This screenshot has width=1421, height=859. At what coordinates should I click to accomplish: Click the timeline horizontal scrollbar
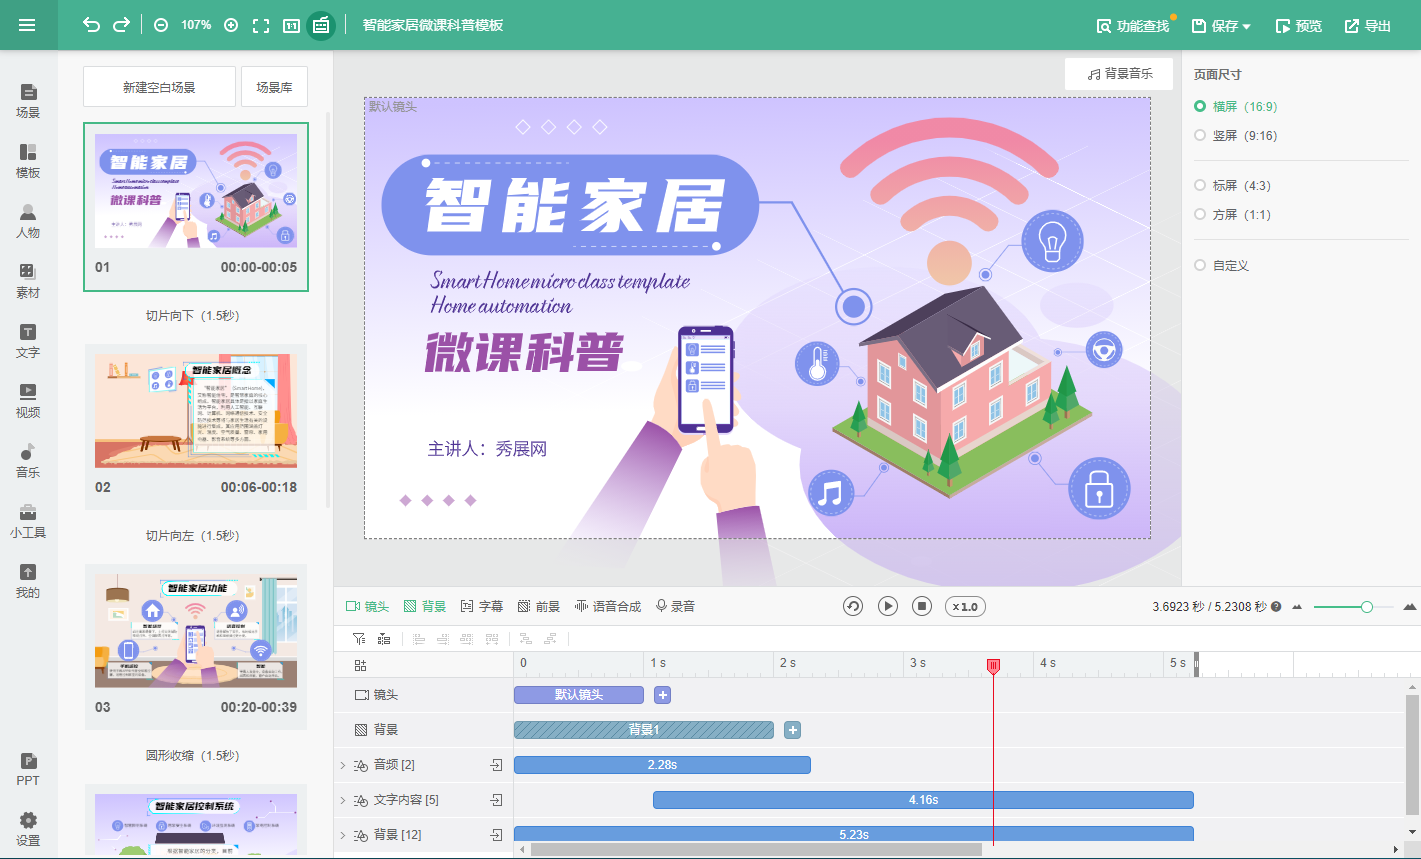point(756,850)
